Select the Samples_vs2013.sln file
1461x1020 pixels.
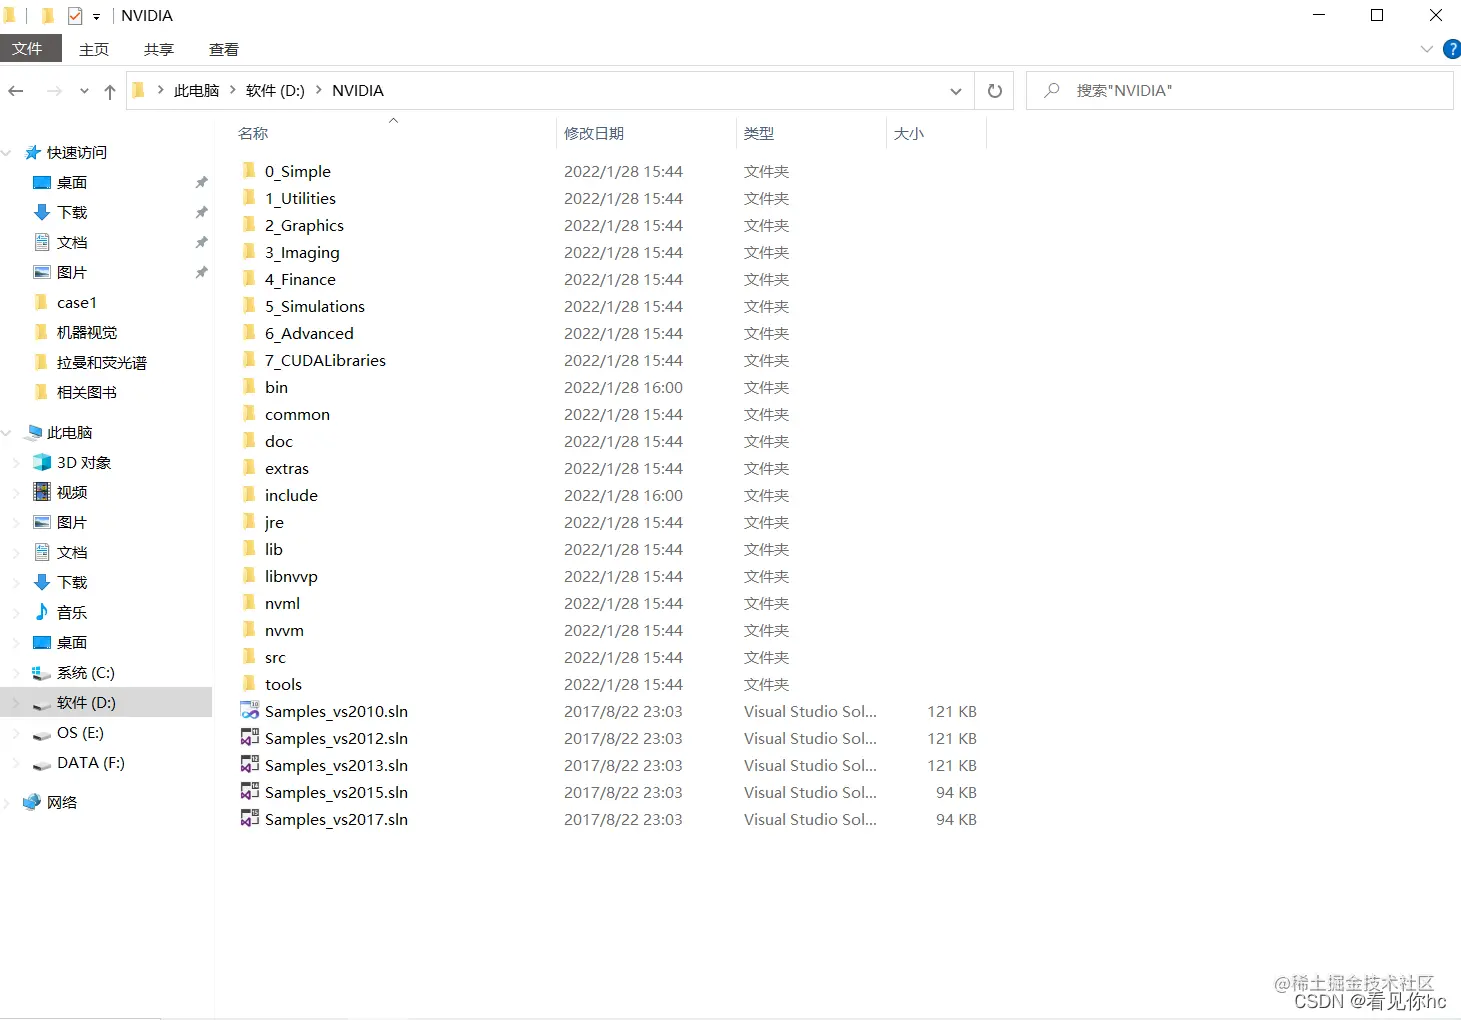click(x=336, y=765)
